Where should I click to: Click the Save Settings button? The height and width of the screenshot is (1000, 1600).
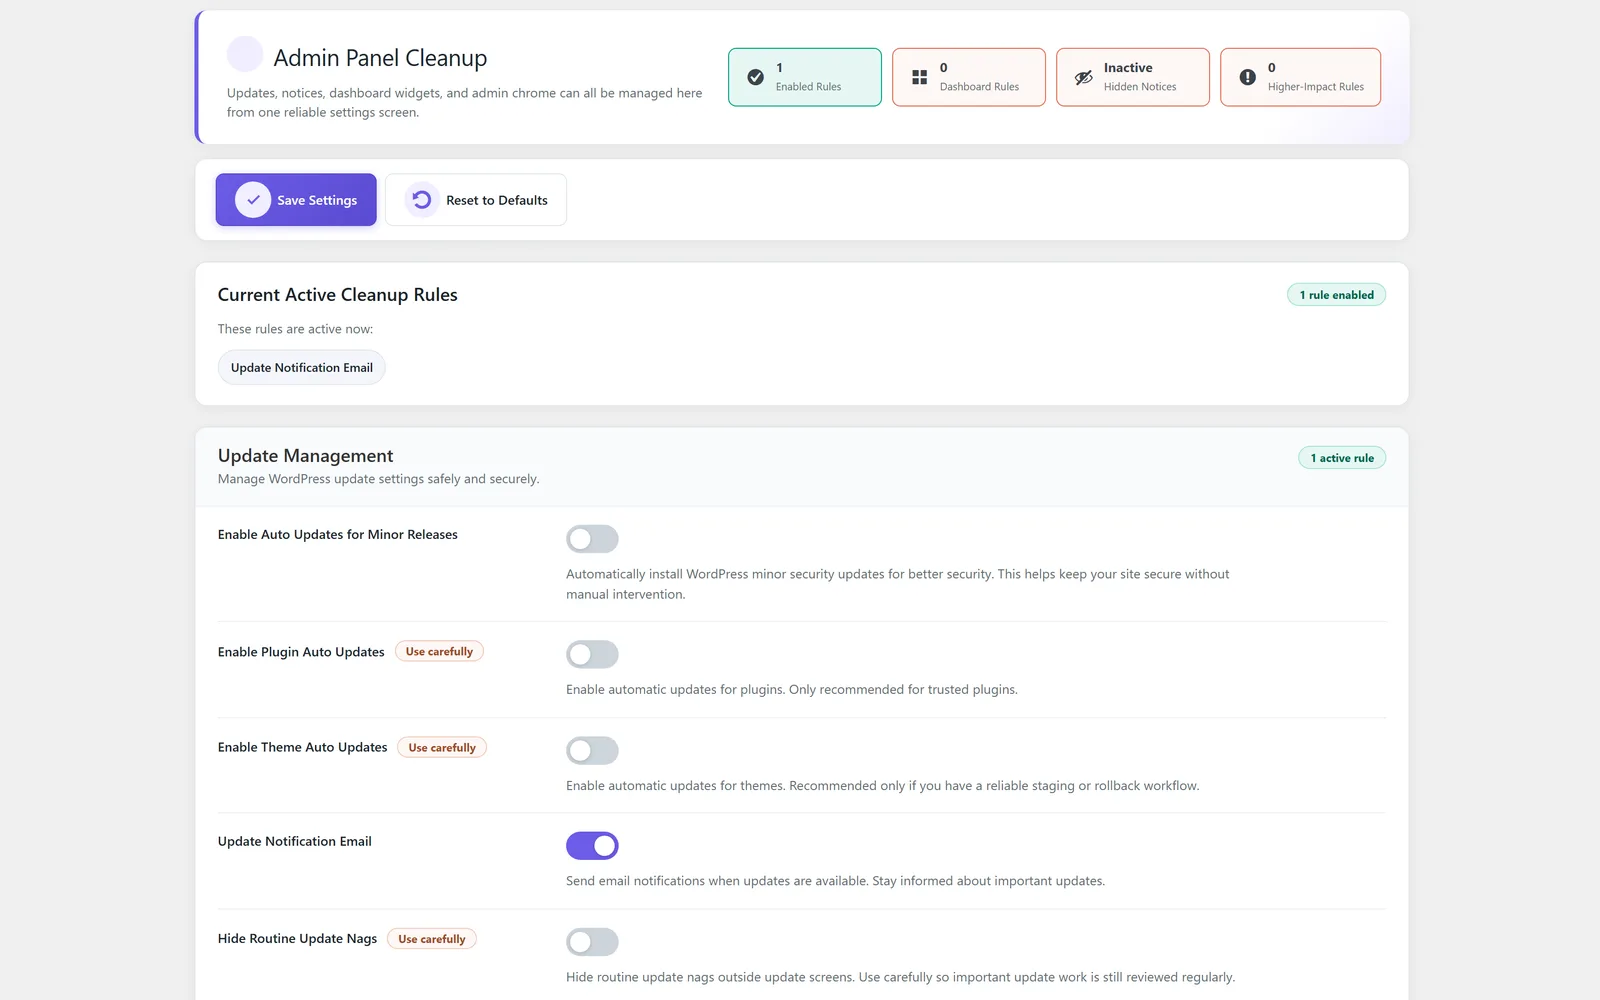[296, 200]
